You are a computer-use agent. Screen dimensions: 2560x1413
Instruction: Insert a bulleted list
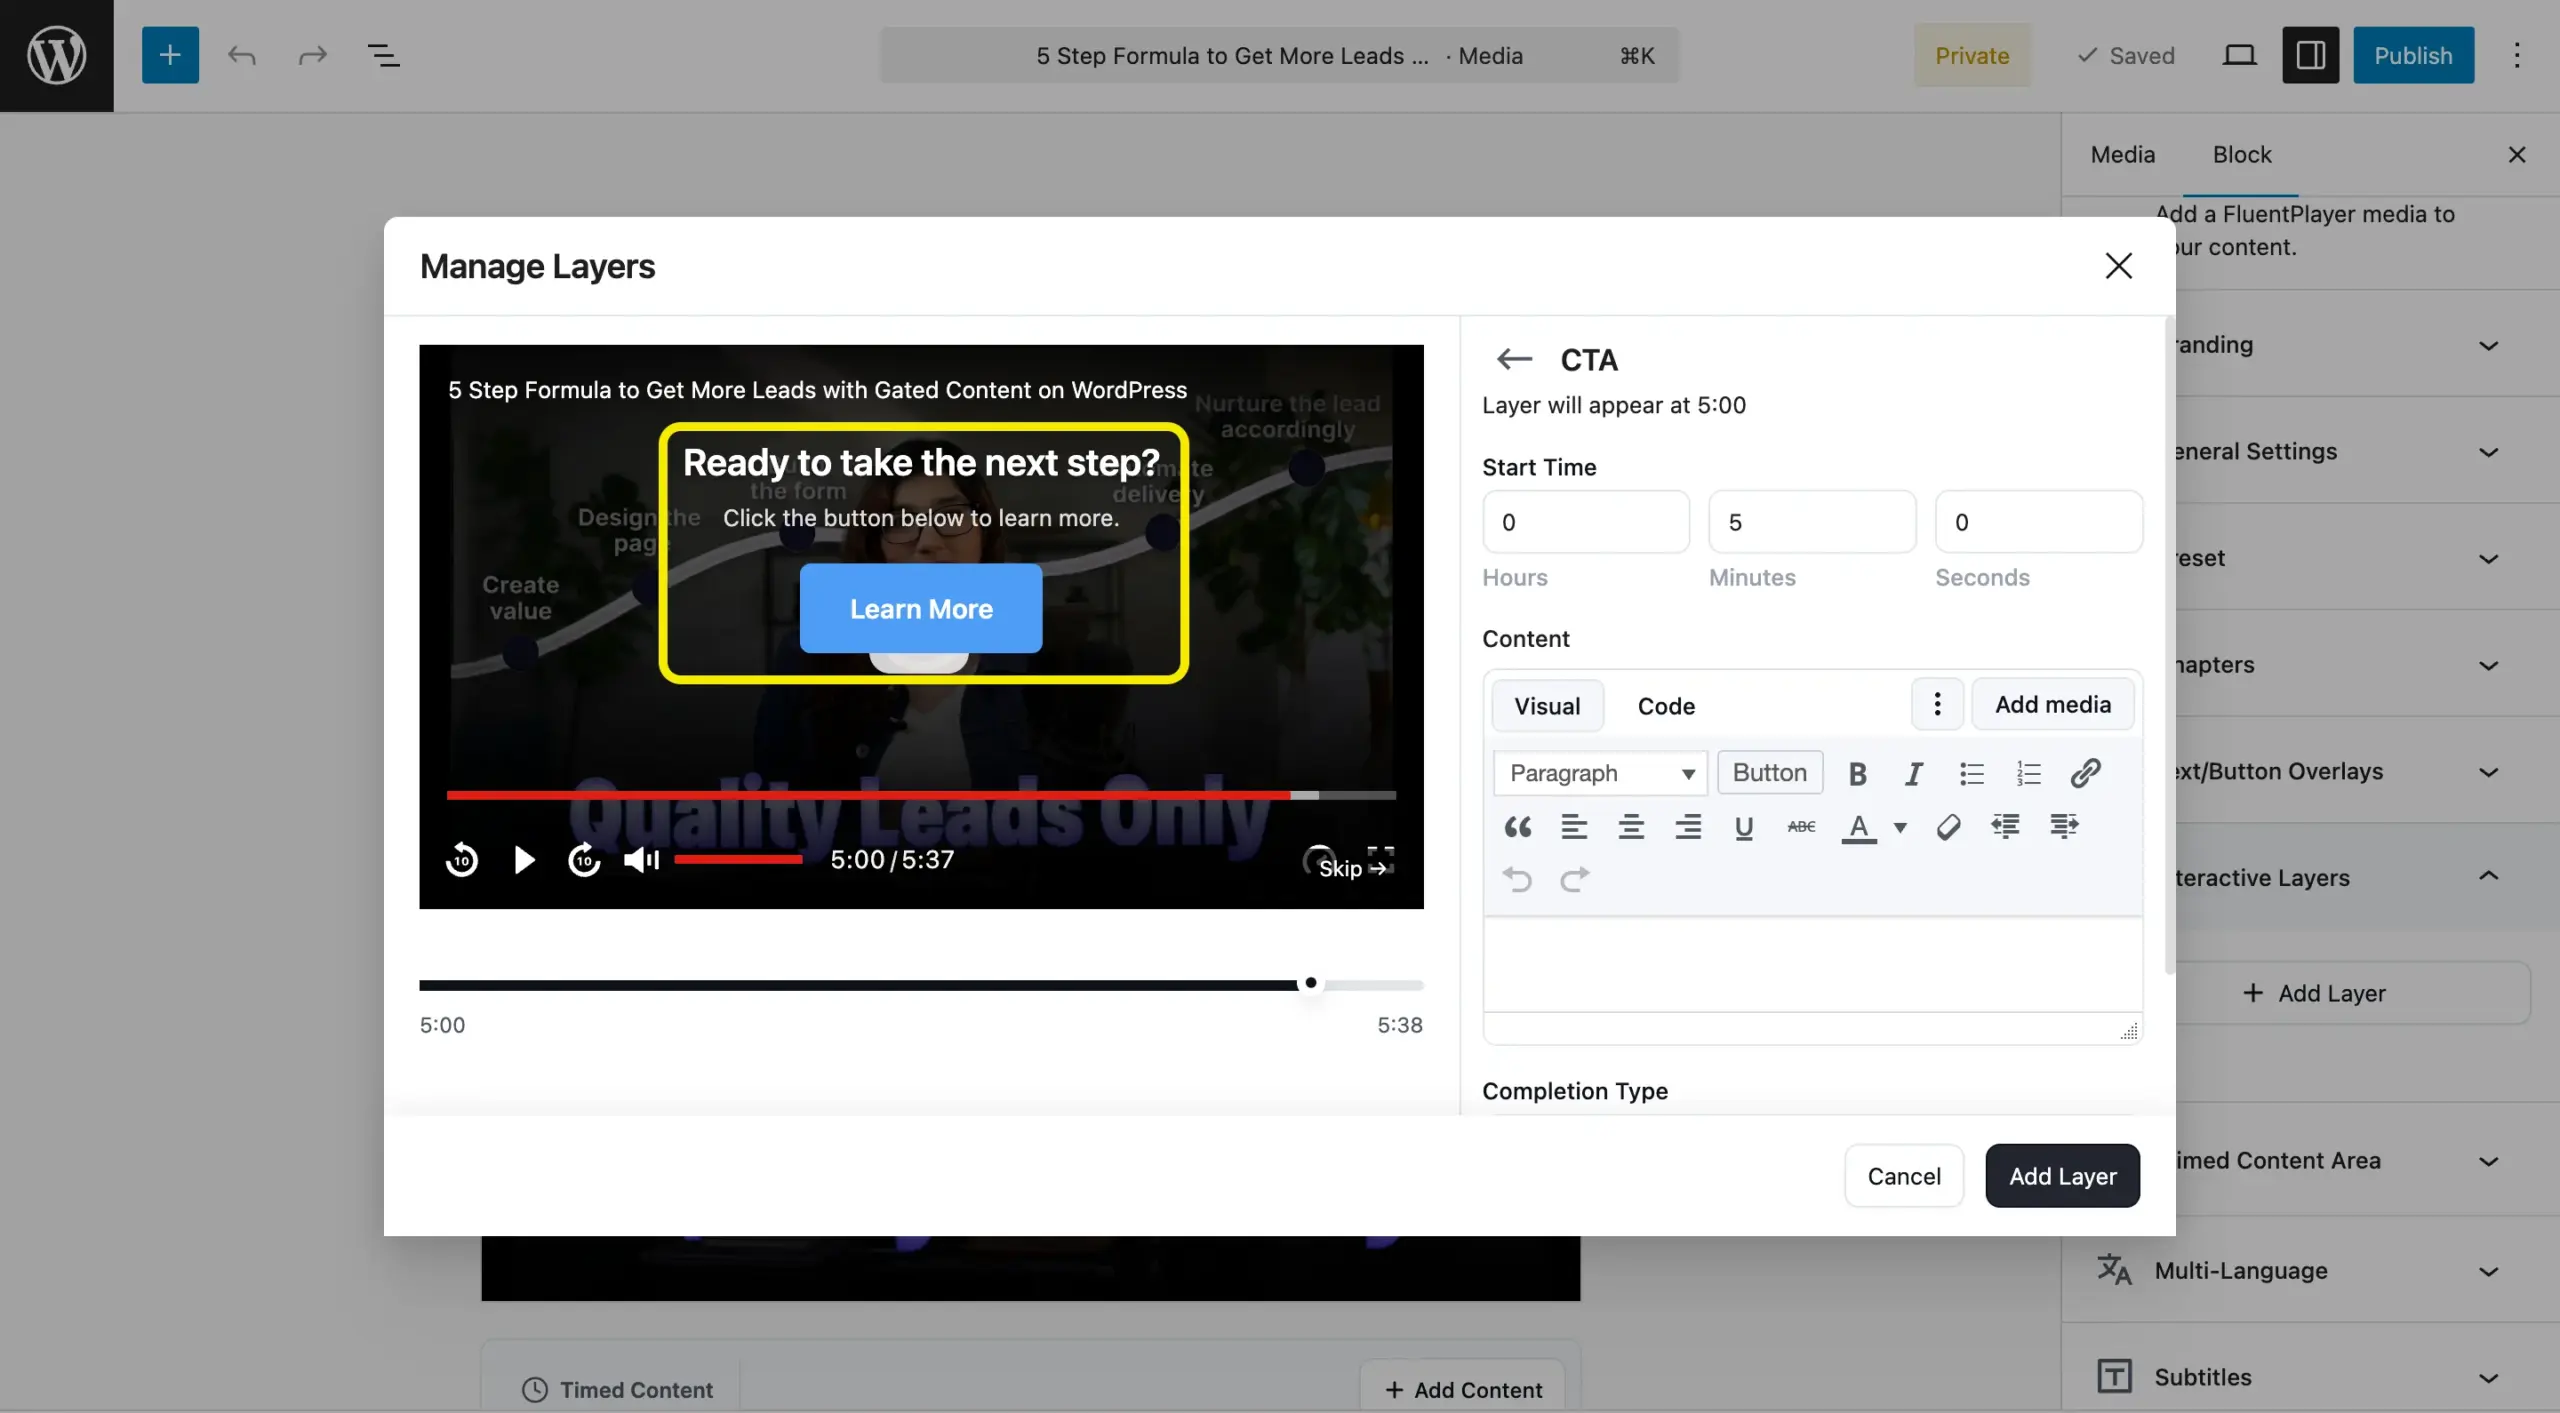[x=1971, y=773]
